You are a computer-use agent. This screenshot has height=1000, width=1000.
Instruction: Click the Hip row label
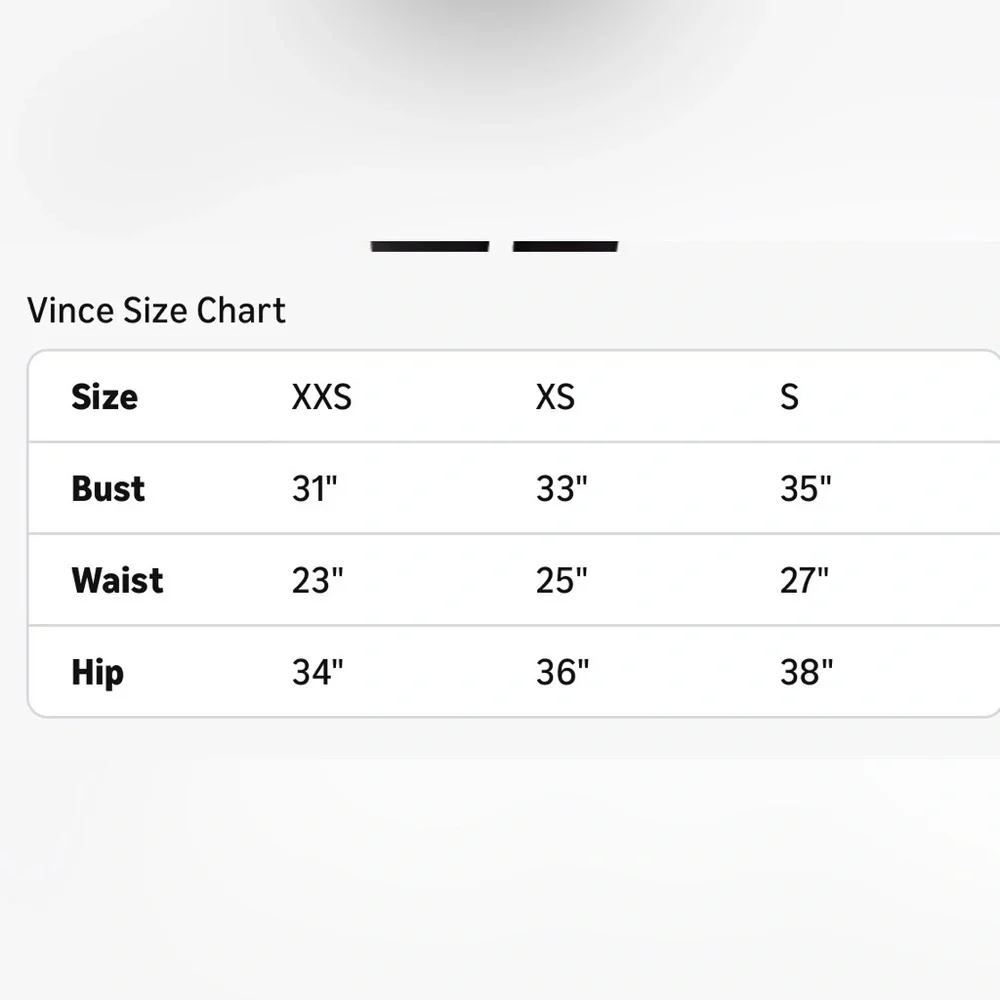[x=98, y=672]
